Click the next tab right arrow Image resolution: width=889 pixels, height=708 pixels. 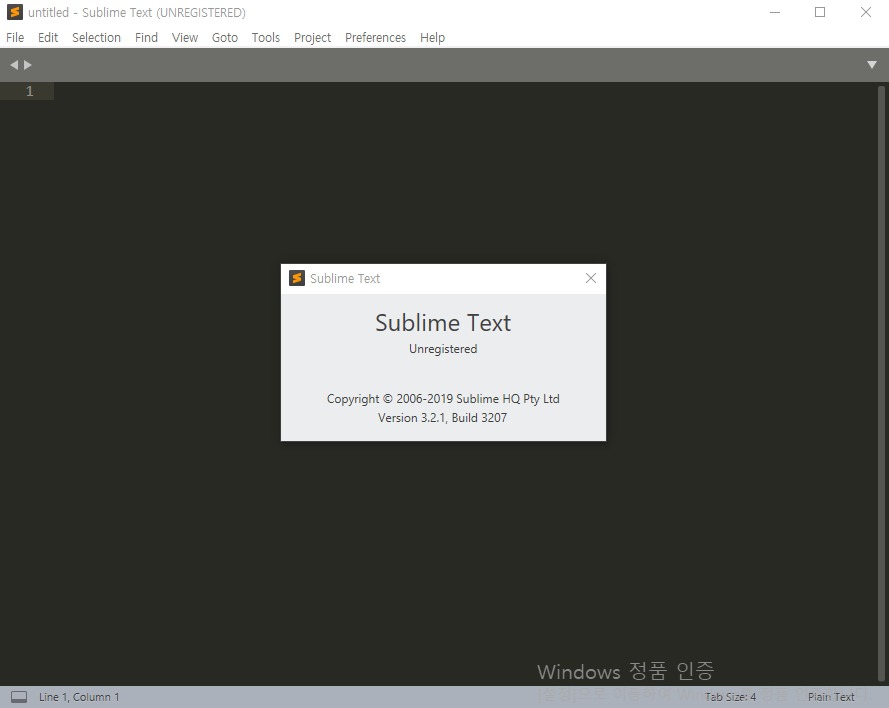click(27, 65)
